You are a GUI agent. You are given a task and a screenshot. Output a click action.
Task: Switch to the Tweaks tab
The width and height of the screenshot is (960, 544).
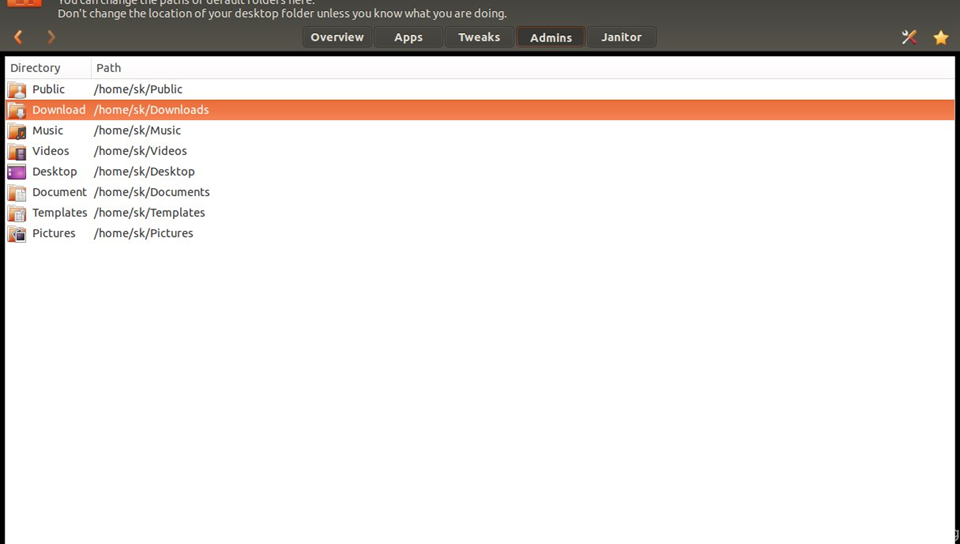479,37
